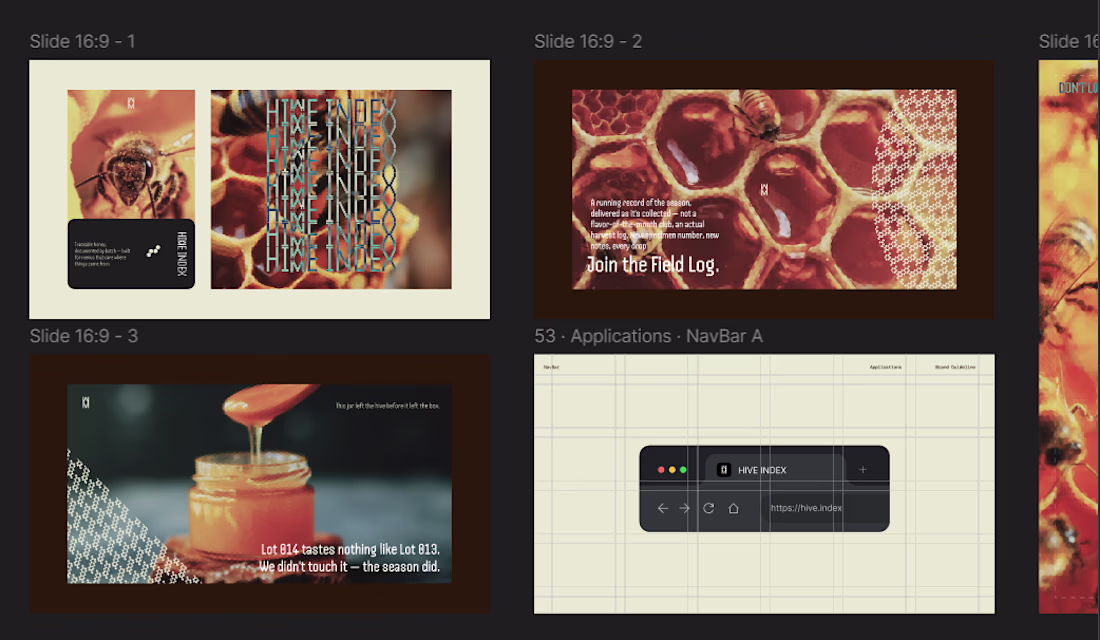Select the 'A running record of the season' paragraph
1100x640 pixels.
[x=654, y=224]
